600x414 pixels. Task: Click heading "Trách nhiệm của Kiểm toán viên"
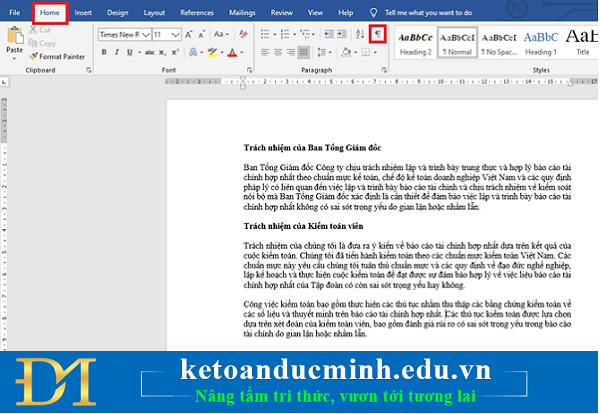pyautogui.click(x=303, y=227)
